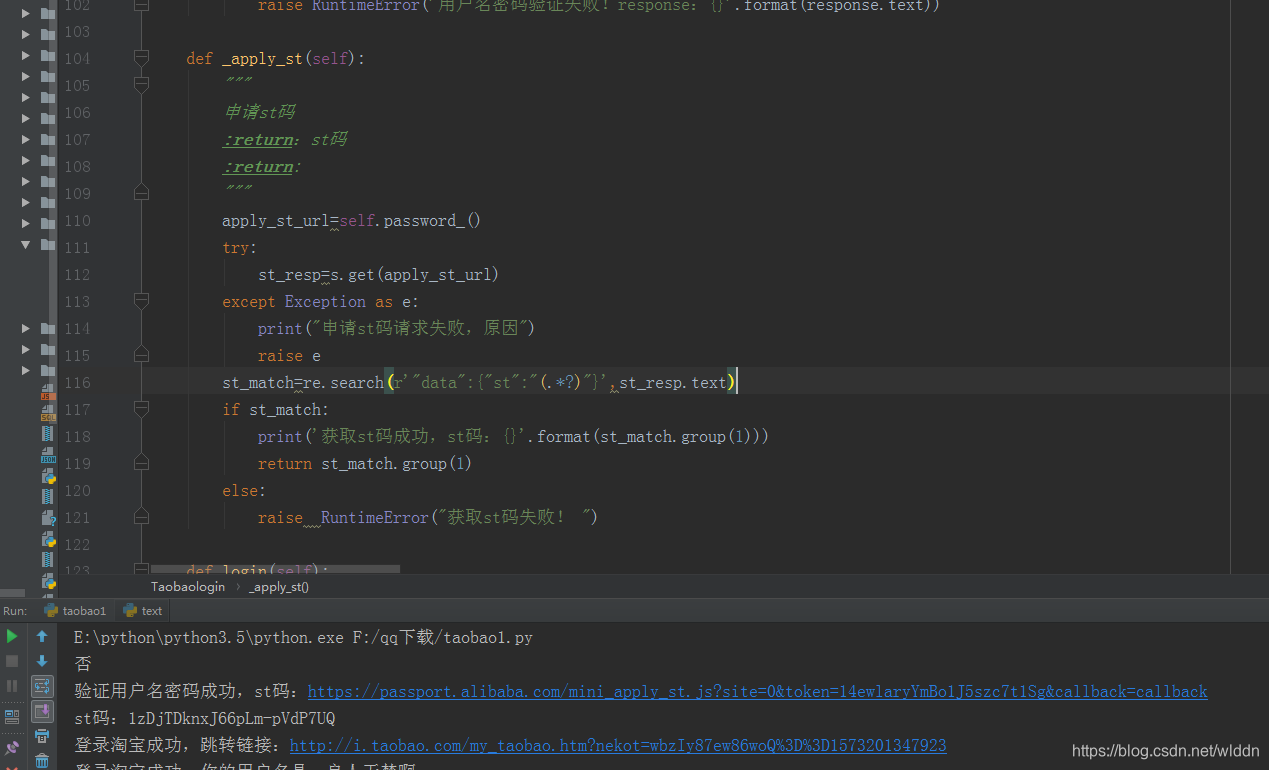1269x770 pixels.
Task: Click the def _apply_st(self) definition
Action: (x=276, y=58)
